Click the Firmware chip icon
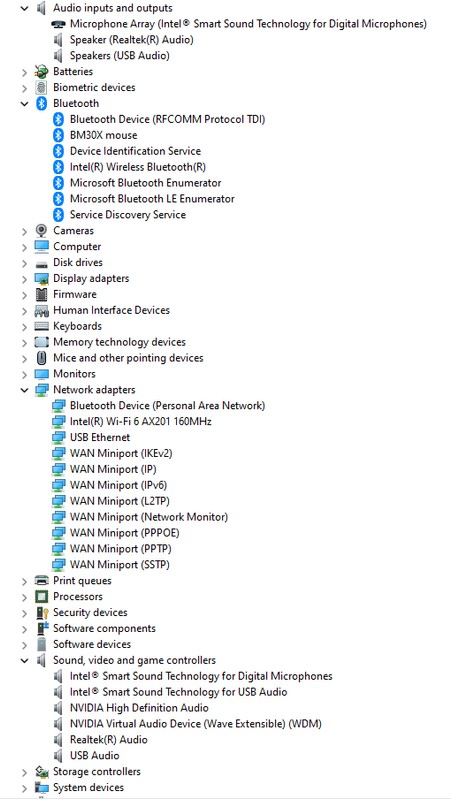 pyautogui.click(x=42, y=295)
